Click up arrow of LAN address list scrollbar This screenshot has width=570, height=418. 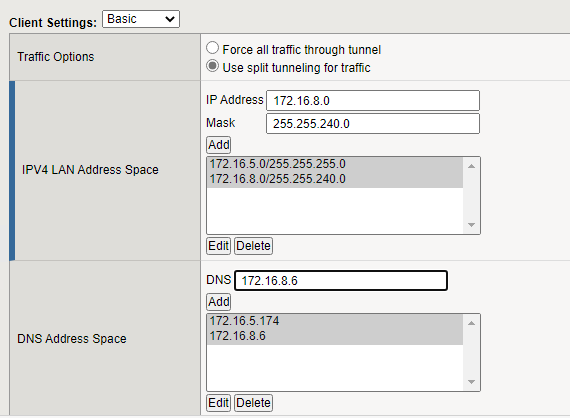(x=471, y=166)
